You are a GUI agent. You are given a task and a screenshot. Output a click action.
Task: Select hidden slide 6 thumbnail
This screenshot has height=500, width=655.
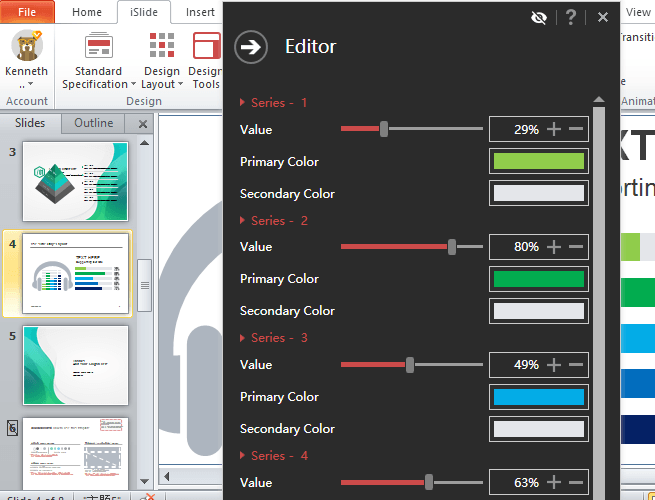[x=75, y=453]
